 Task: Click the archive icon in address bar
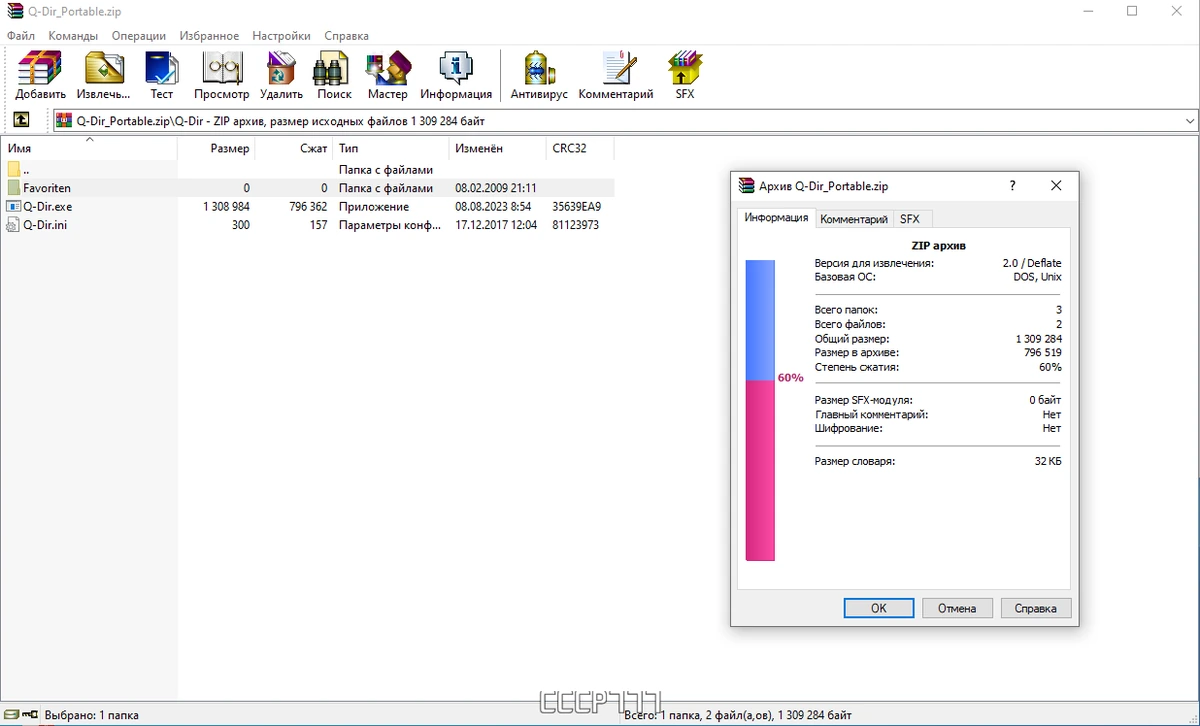point(64,120)
